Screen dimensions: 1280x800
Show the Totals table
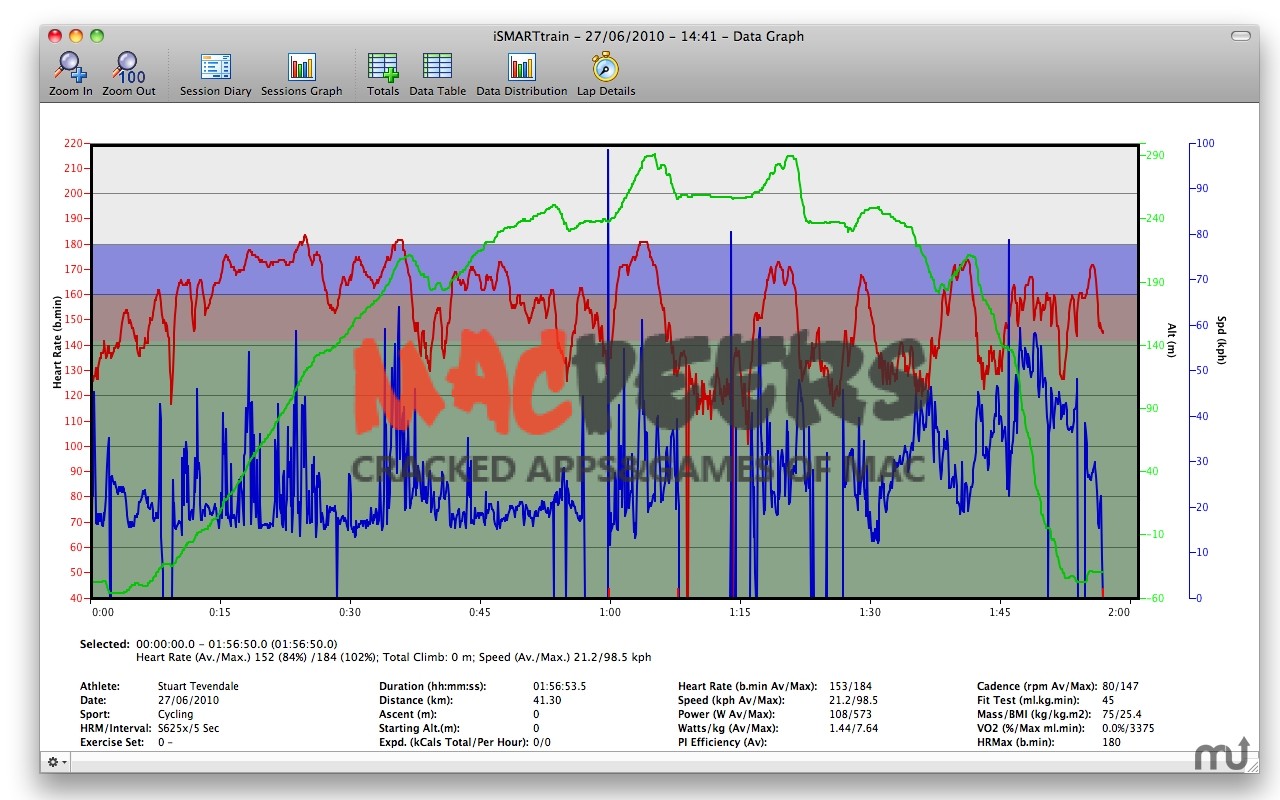pyautogui.click(x=383, y=67)
